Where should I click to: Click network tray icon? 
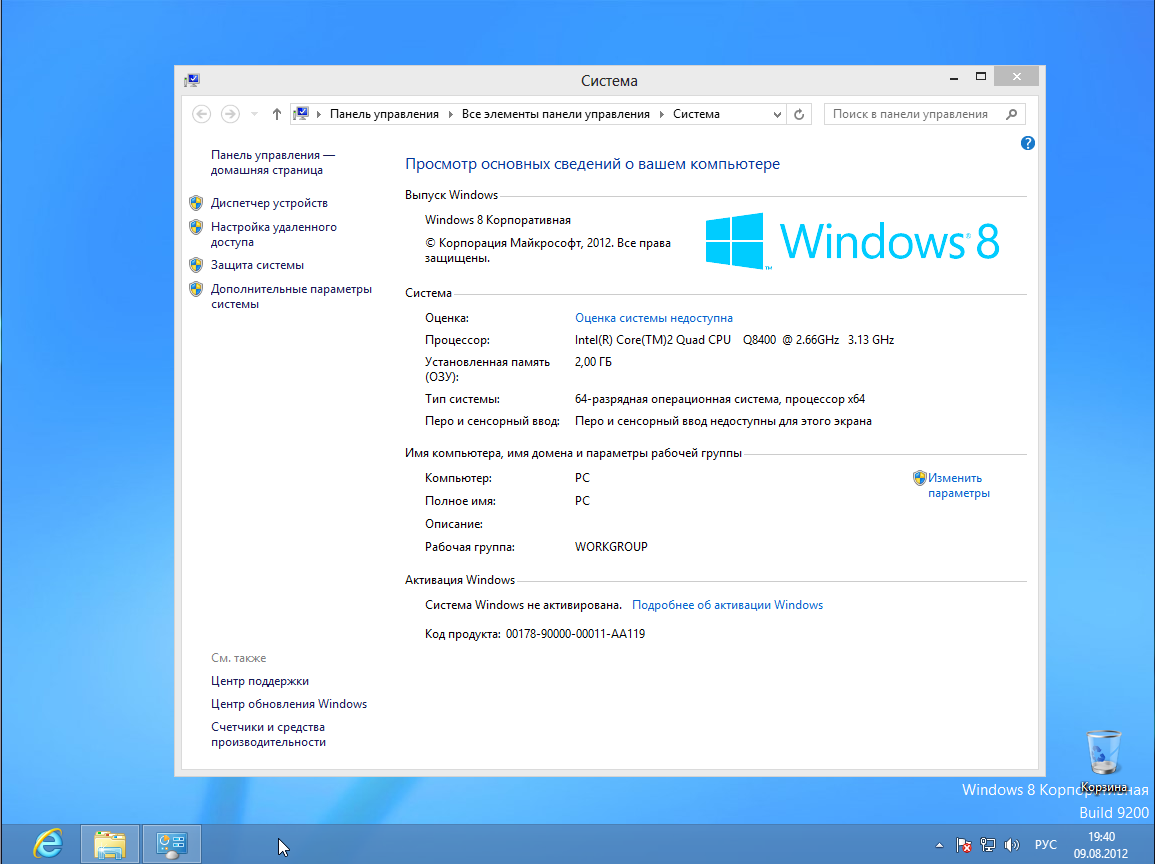[988, 845]
